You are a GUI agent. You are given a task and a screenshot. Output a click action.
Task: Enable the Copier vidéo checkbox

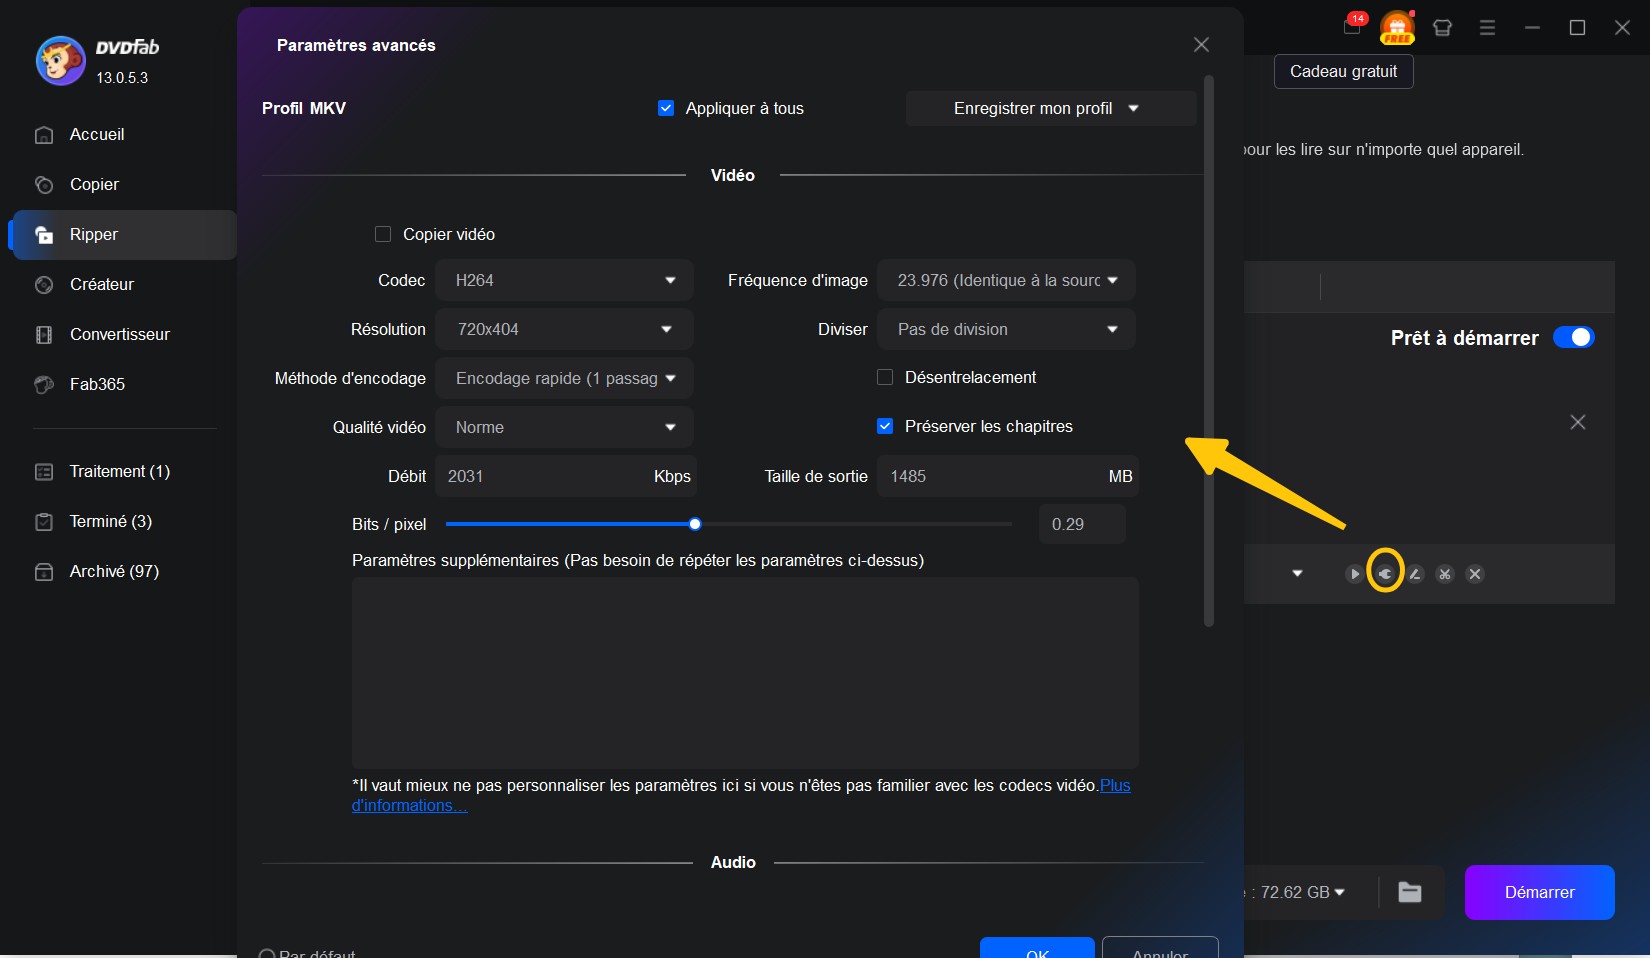pyautogui.click(x=383, y=234)
